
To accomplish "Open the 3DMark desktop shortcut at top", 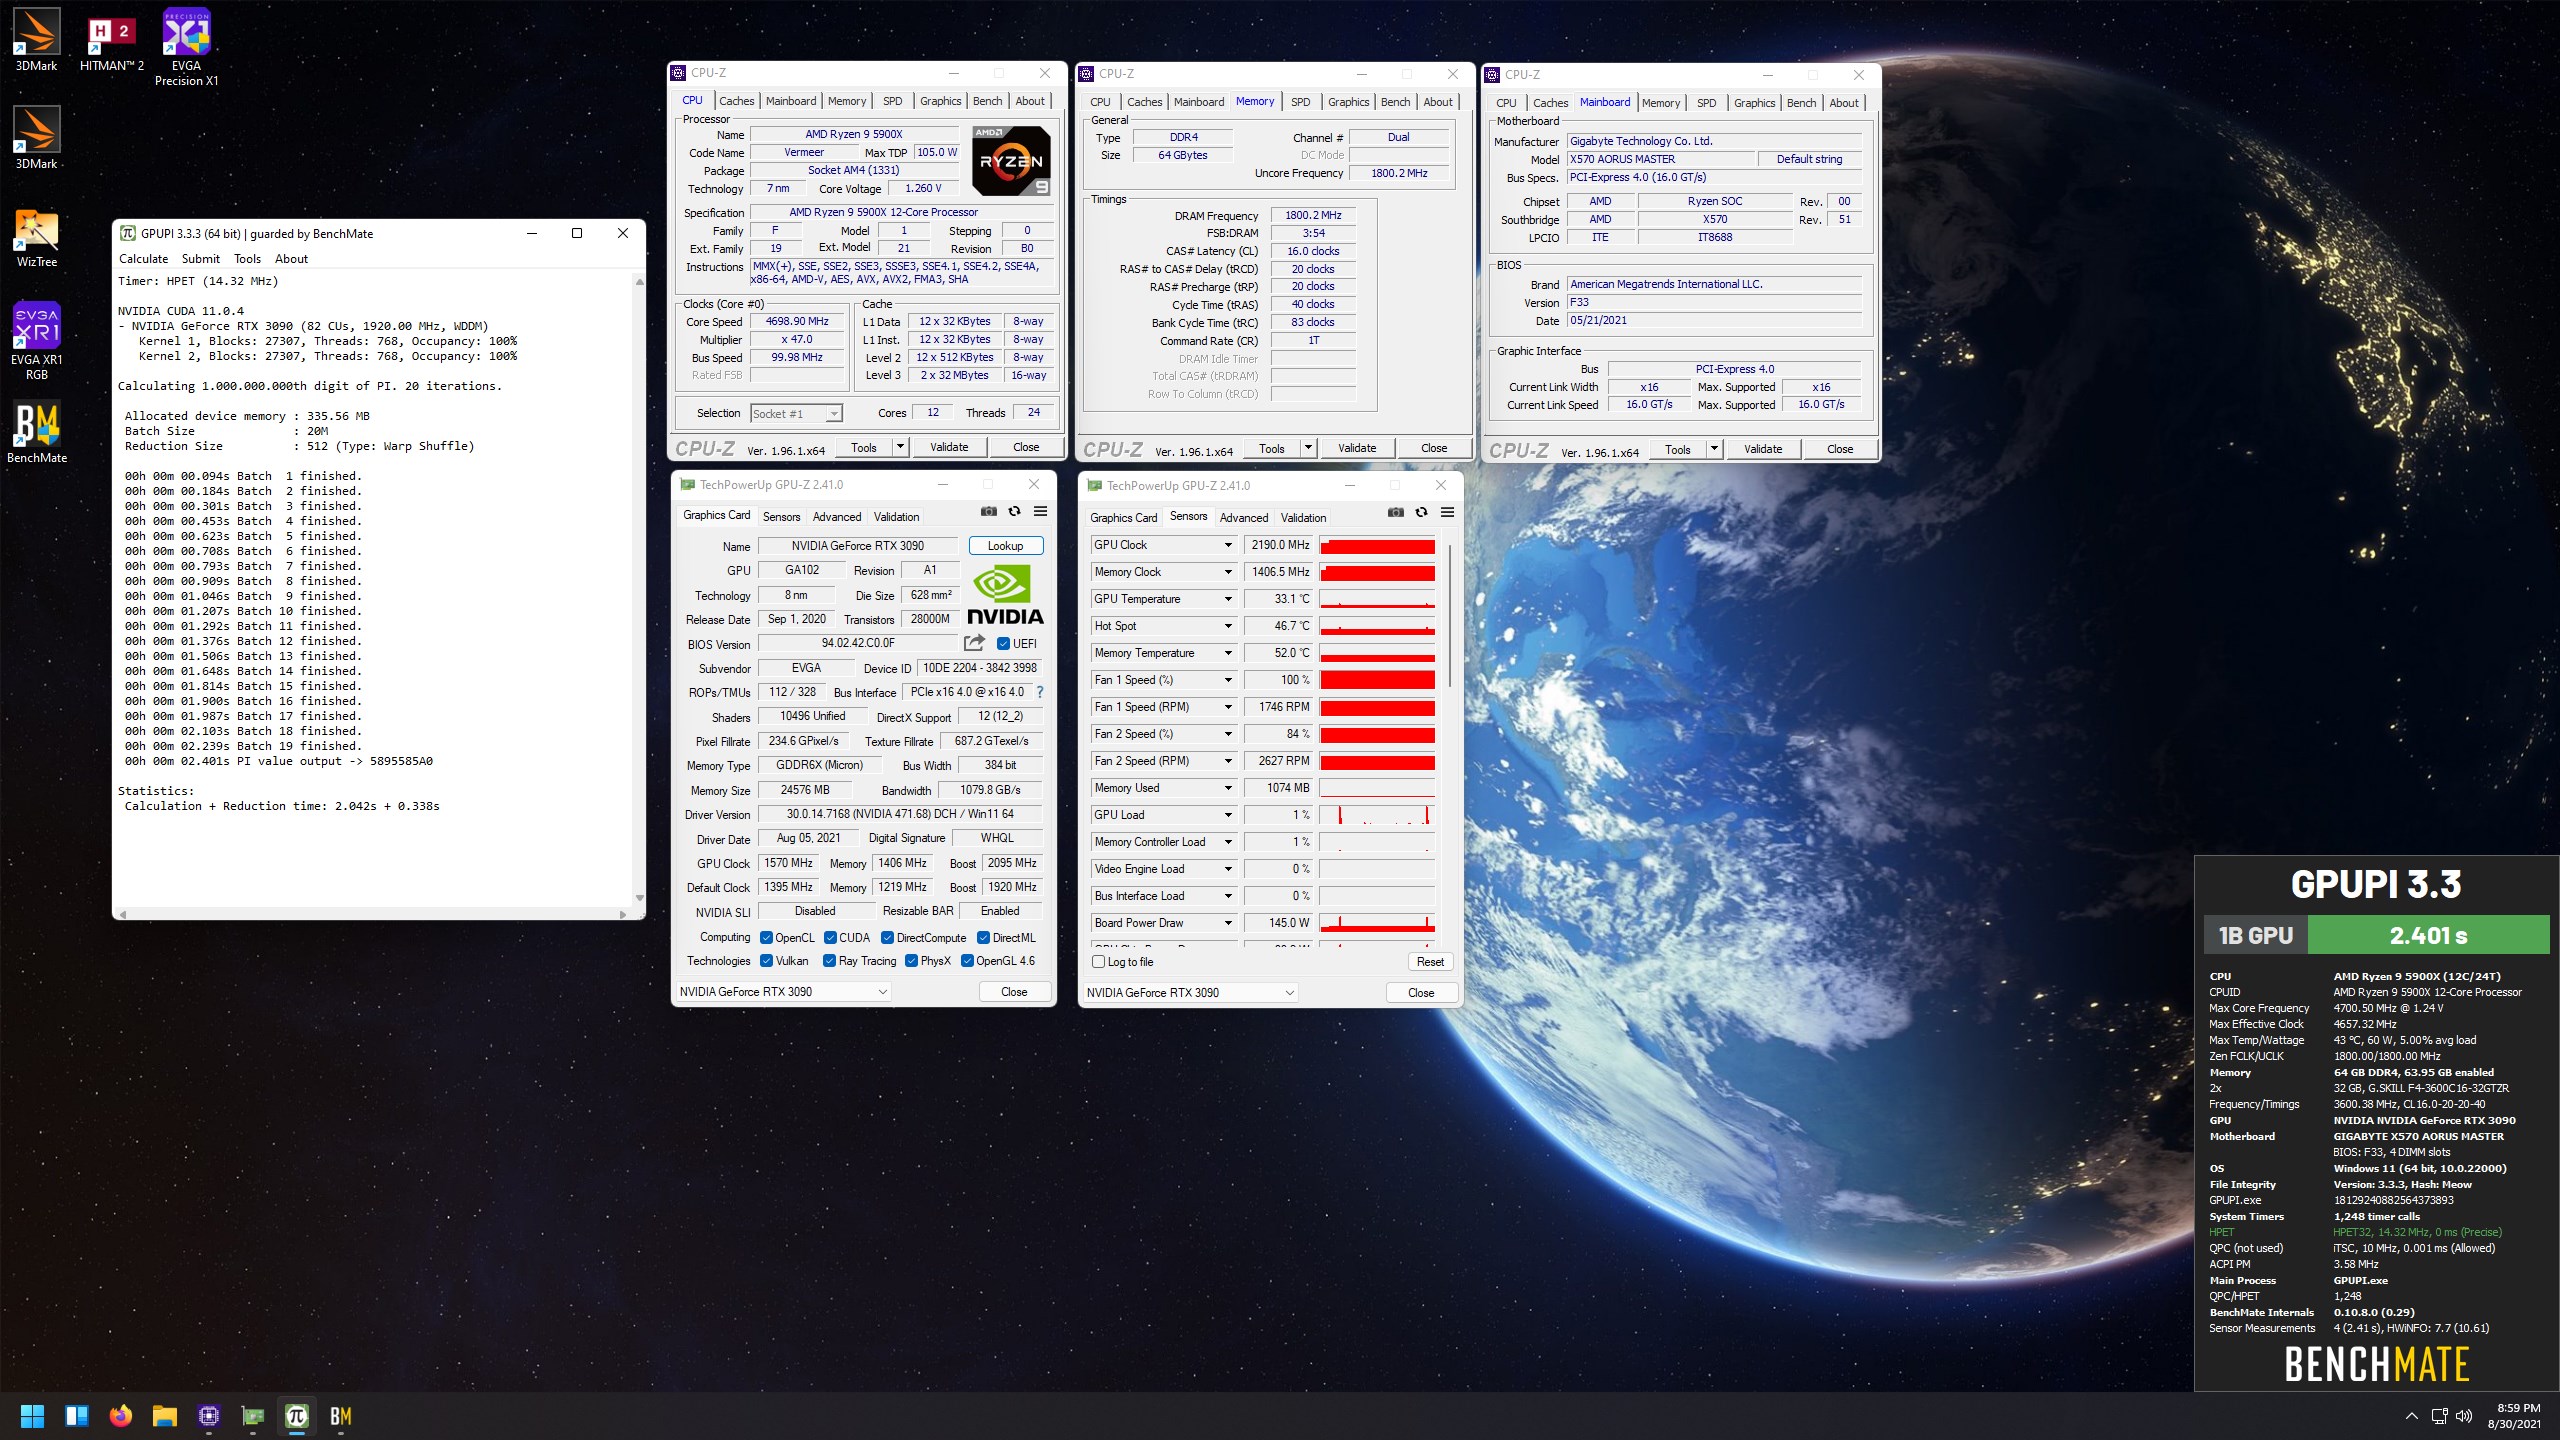I will [x=36, y=40].
